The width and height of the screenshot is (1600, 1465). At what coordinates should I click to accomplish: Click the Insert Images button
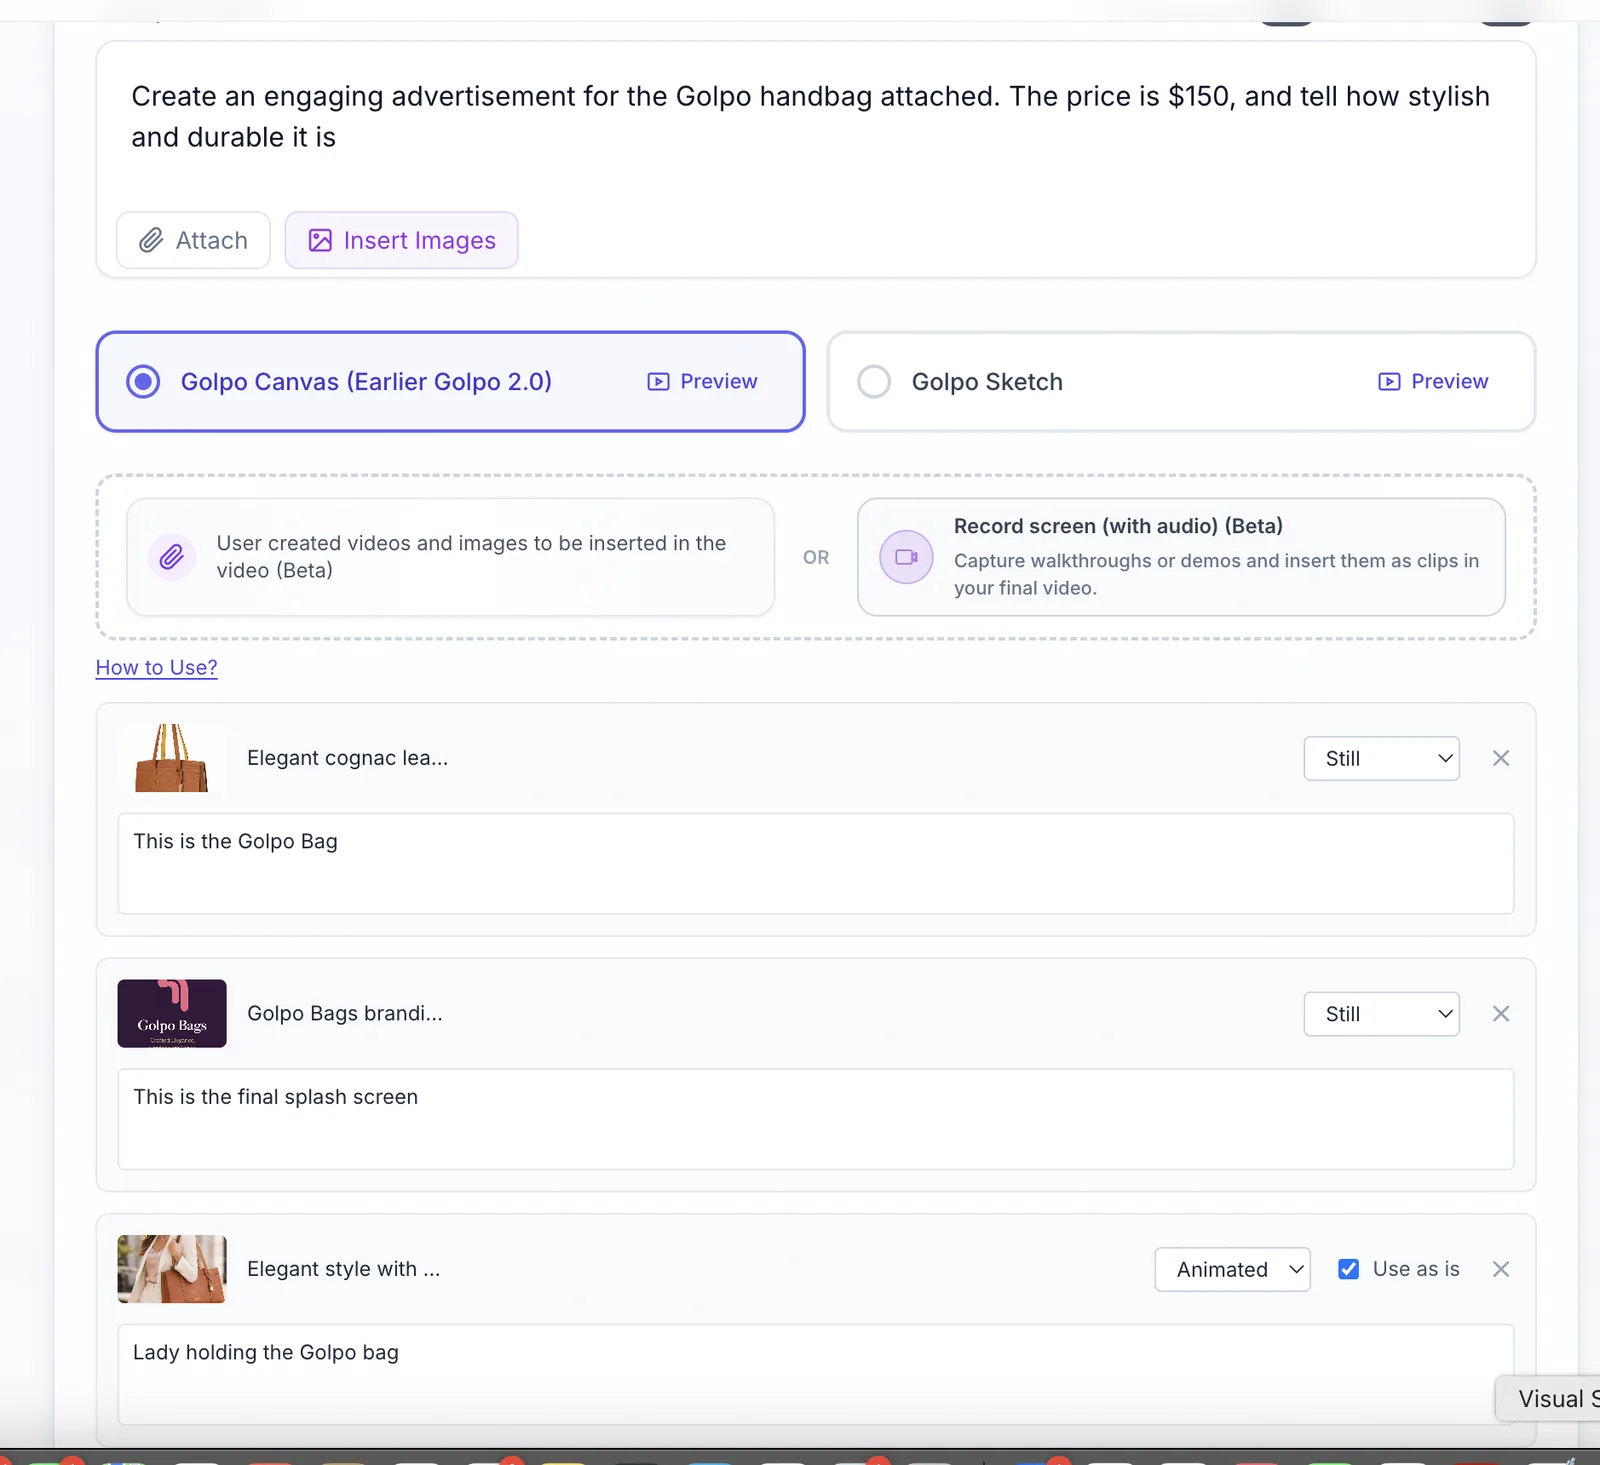[x=401, y=240]
